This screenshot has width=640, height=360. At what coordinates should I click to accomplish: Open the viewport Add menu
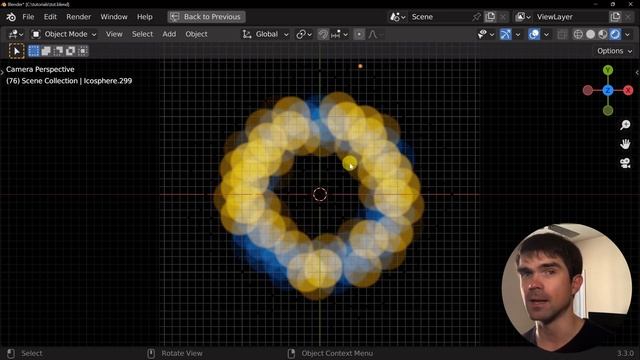point(169,34)
